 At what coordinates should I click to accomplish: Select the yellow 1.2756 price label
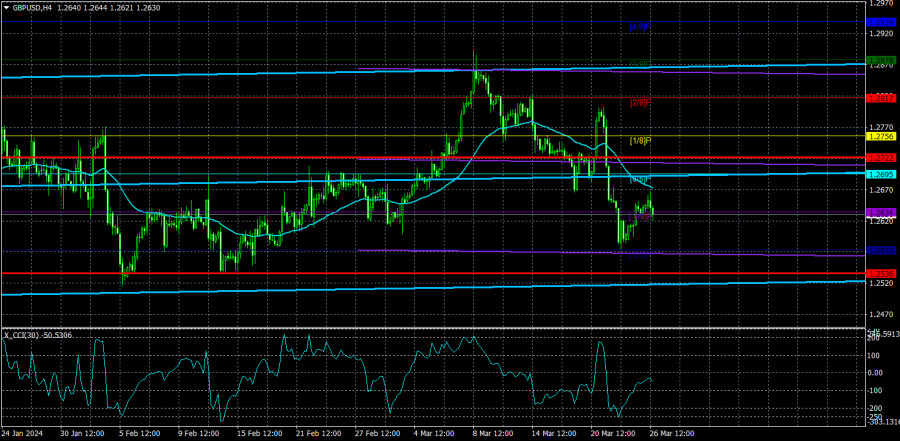[x=881, y=136]
